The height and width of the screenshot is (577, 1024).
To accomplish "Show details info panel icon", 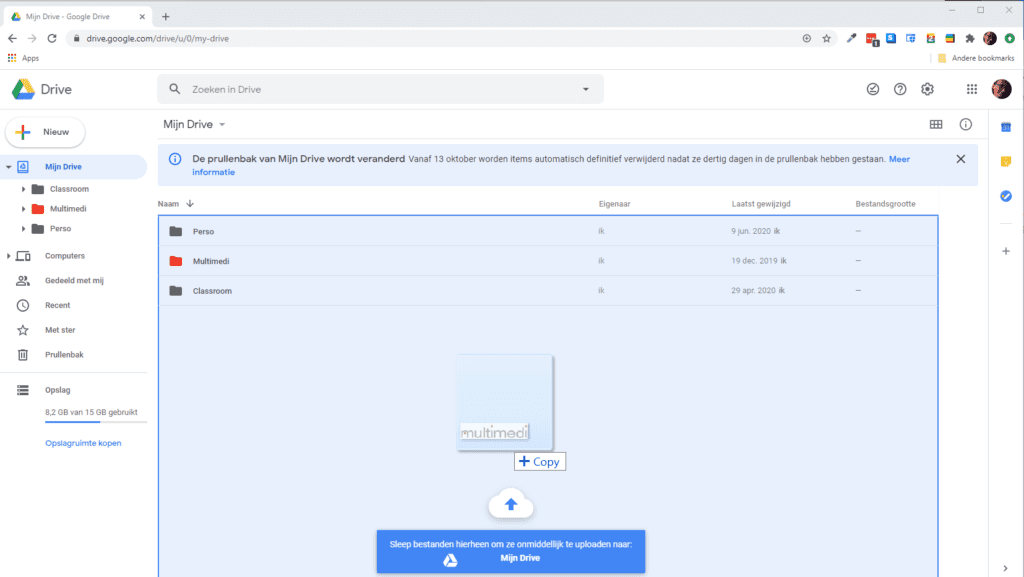I will [965, 125].
